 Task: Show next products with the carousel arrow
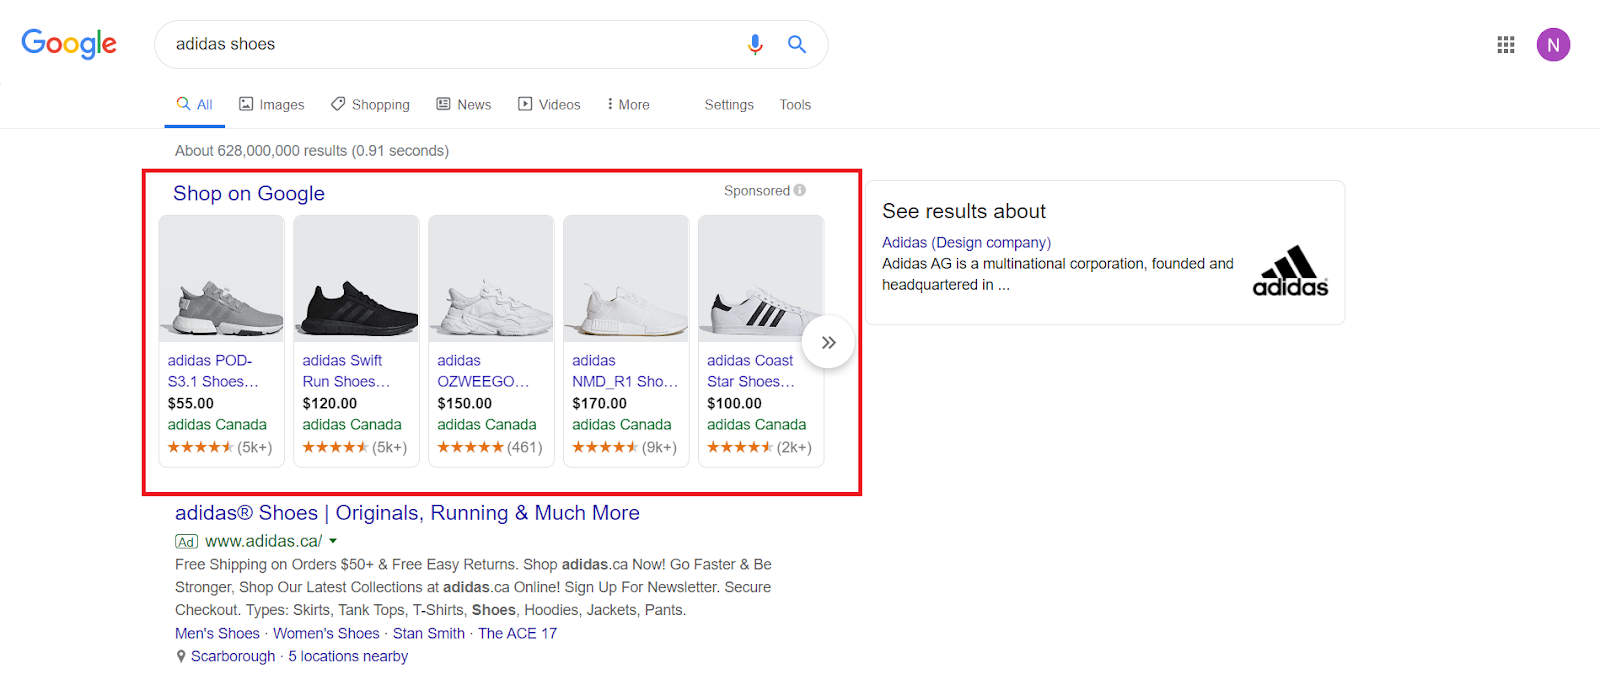[x=828, y=342]
